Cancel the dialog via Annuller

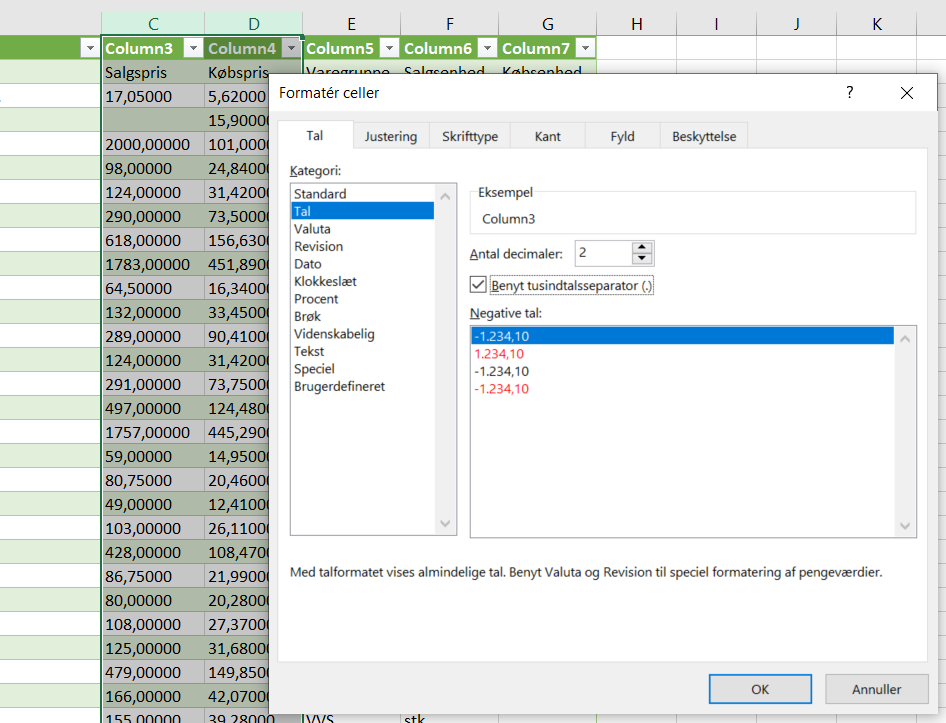pyautogui.click(x=876, y=688)
